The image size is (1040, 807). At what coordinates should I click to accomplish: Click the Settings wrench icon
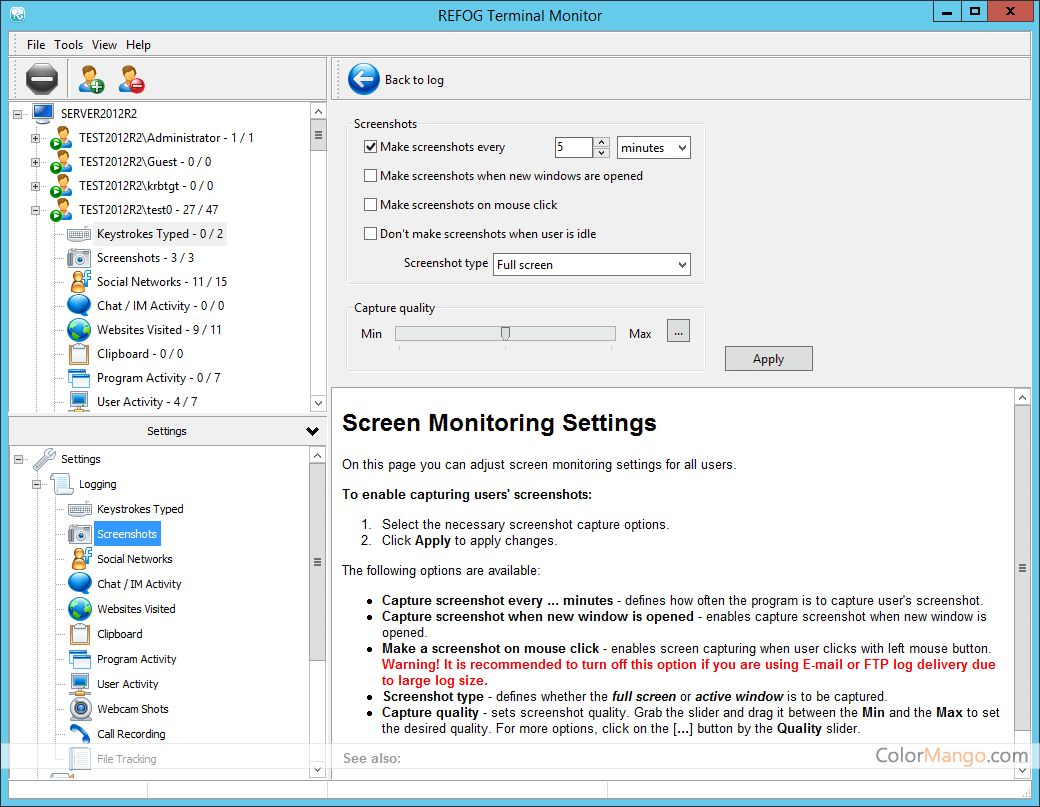click(x=44, y=459)
